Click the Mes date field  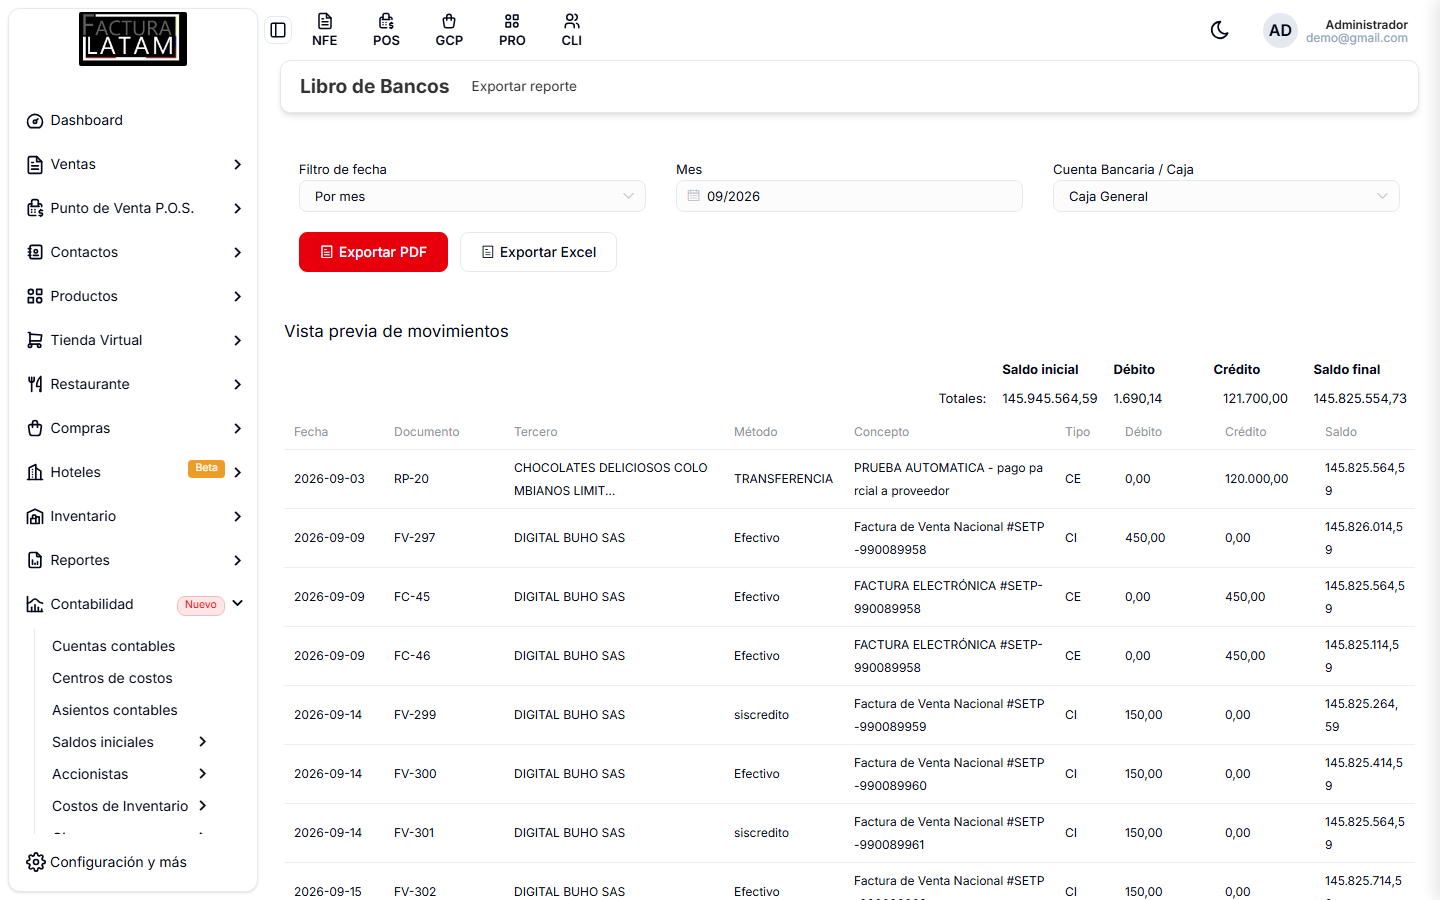(849, 196)
